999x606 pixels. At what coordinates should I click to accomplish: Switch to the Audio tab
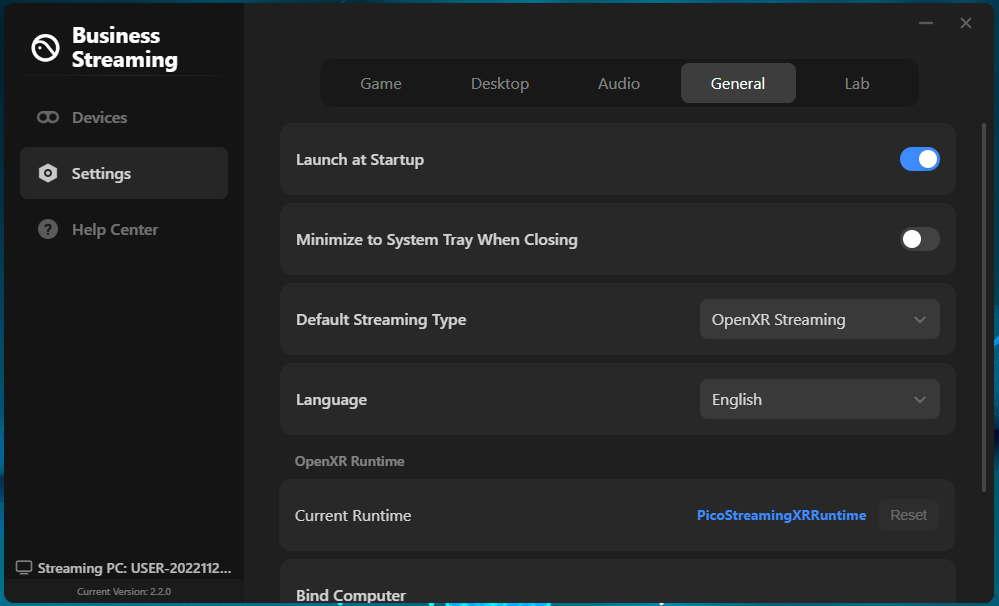coord(619,83)
